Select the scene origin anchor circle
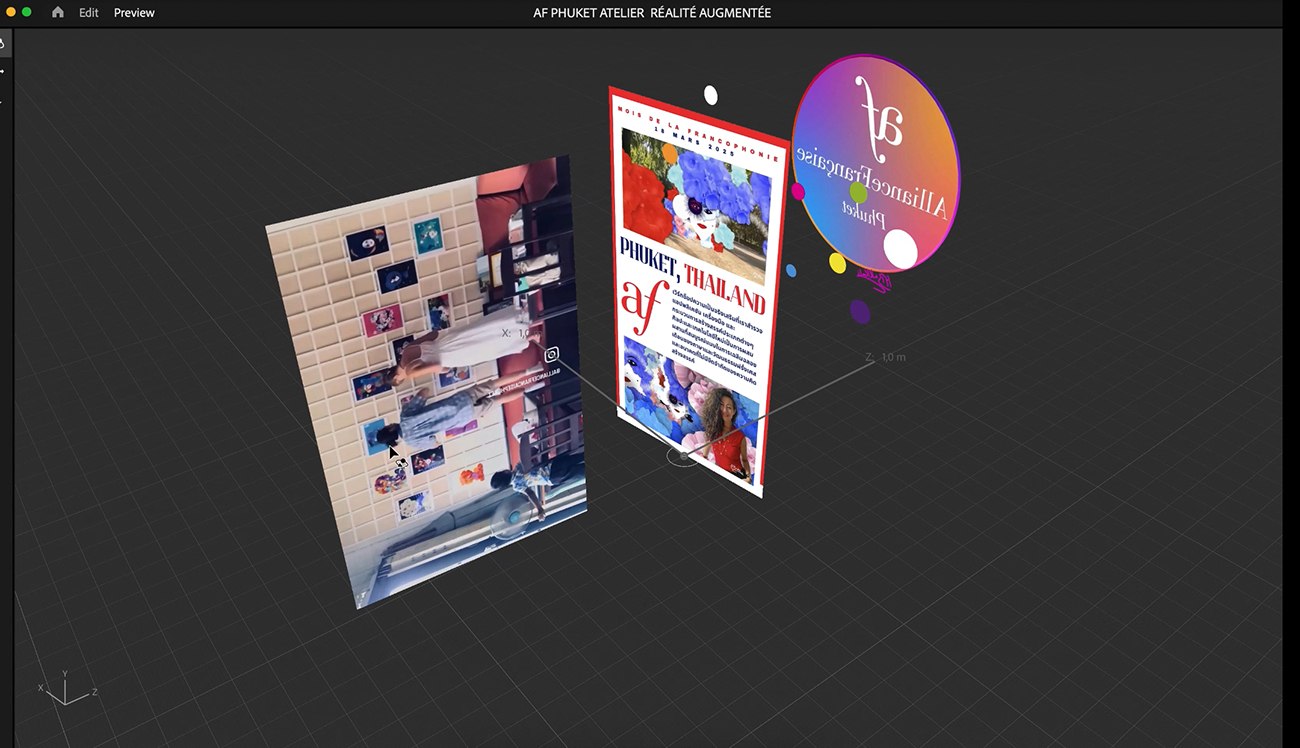The image size is (1300, 748). tap(684, 455)
